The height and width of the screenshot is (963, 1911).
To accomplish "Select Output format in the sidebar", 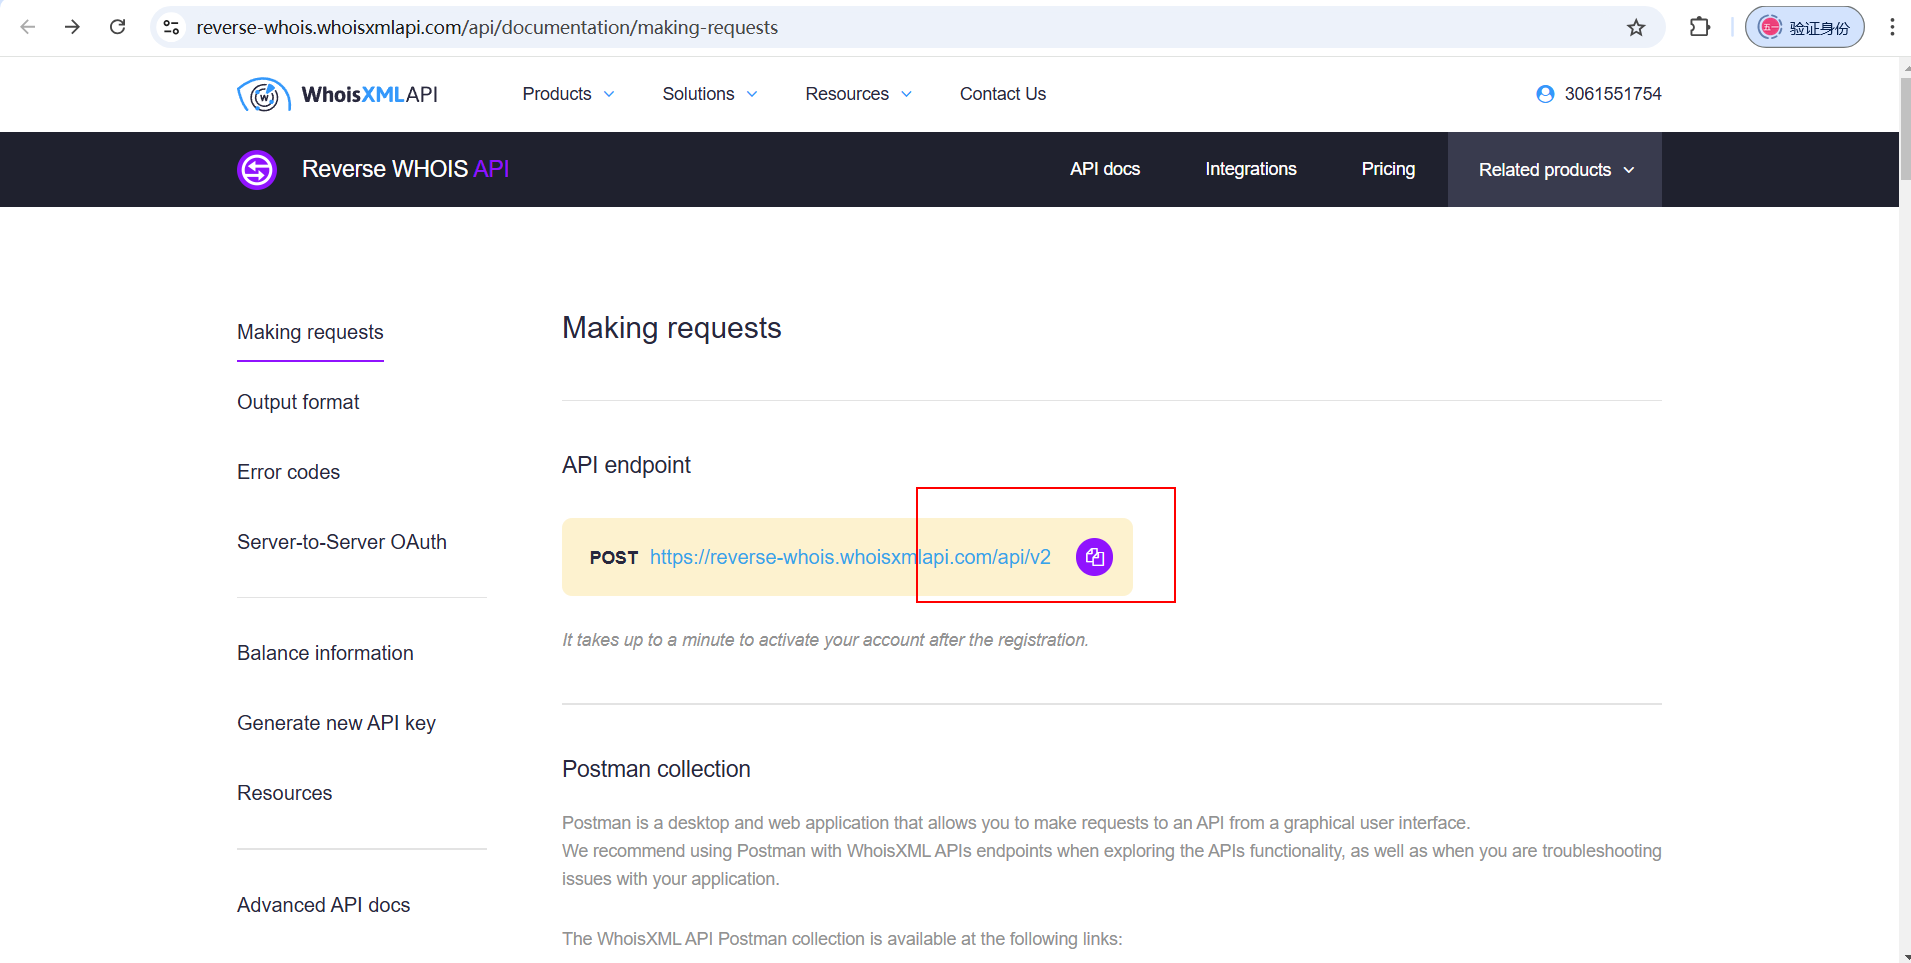I will [x=298, y=402].
